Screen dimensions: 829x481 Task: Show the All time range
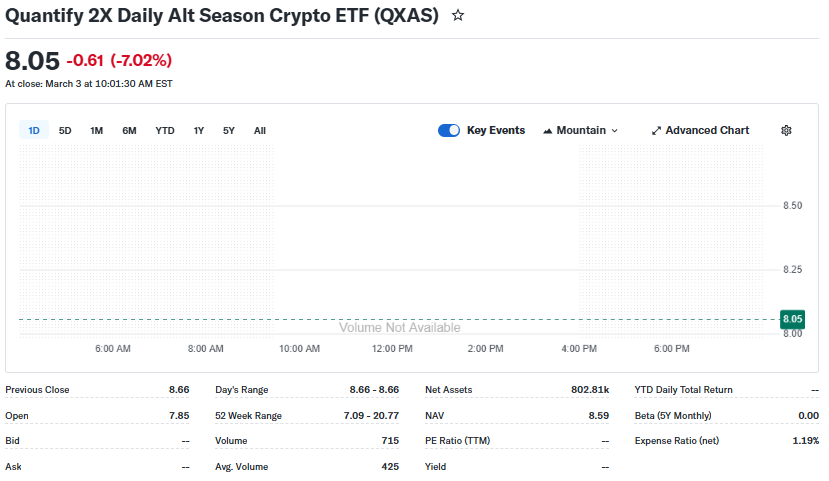(260, 130)
